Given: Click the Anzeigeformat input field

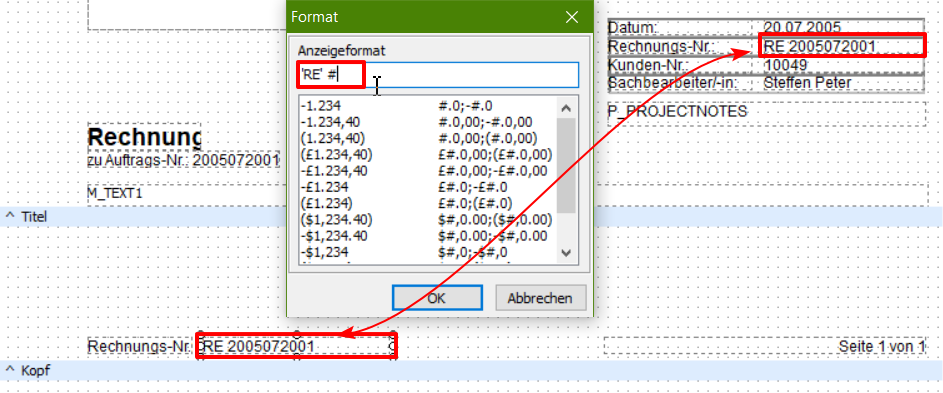Looking at the screenshot, I should [438, 75].
